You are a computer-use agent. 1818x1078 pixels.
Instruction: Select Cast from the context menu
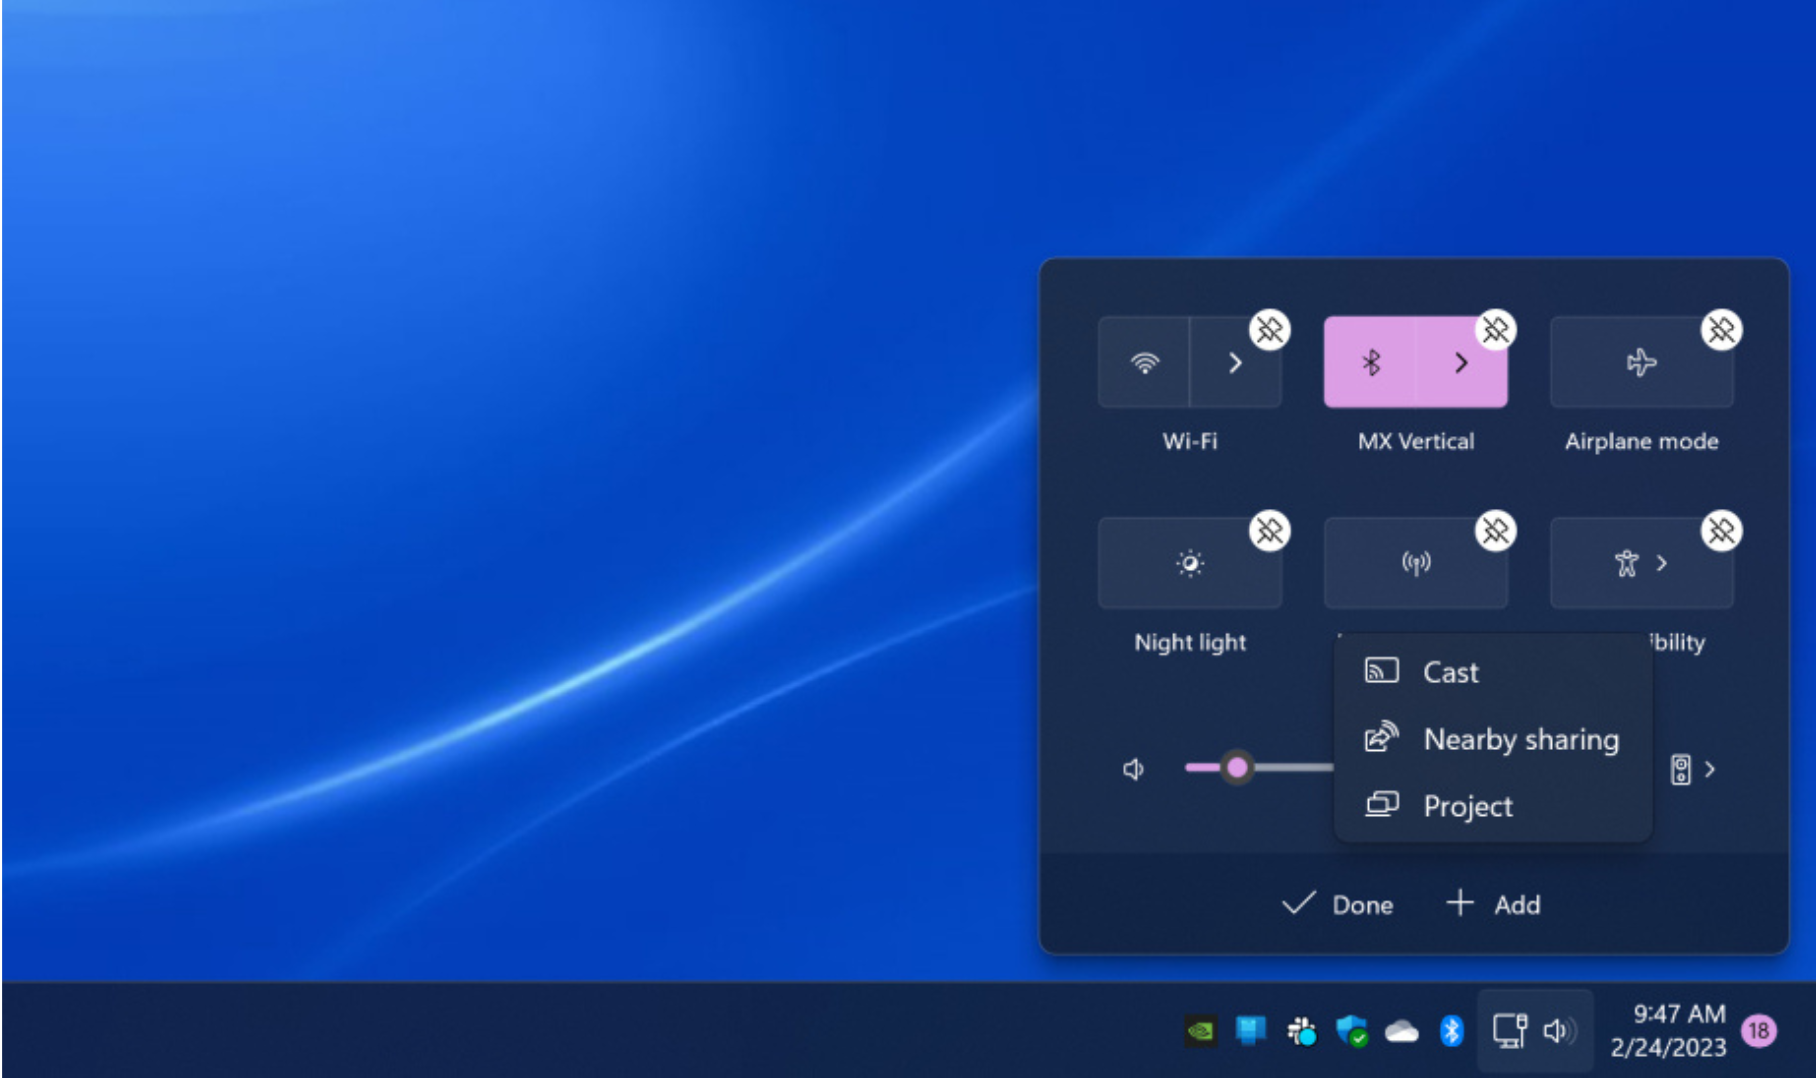[x=1450, y=672]
